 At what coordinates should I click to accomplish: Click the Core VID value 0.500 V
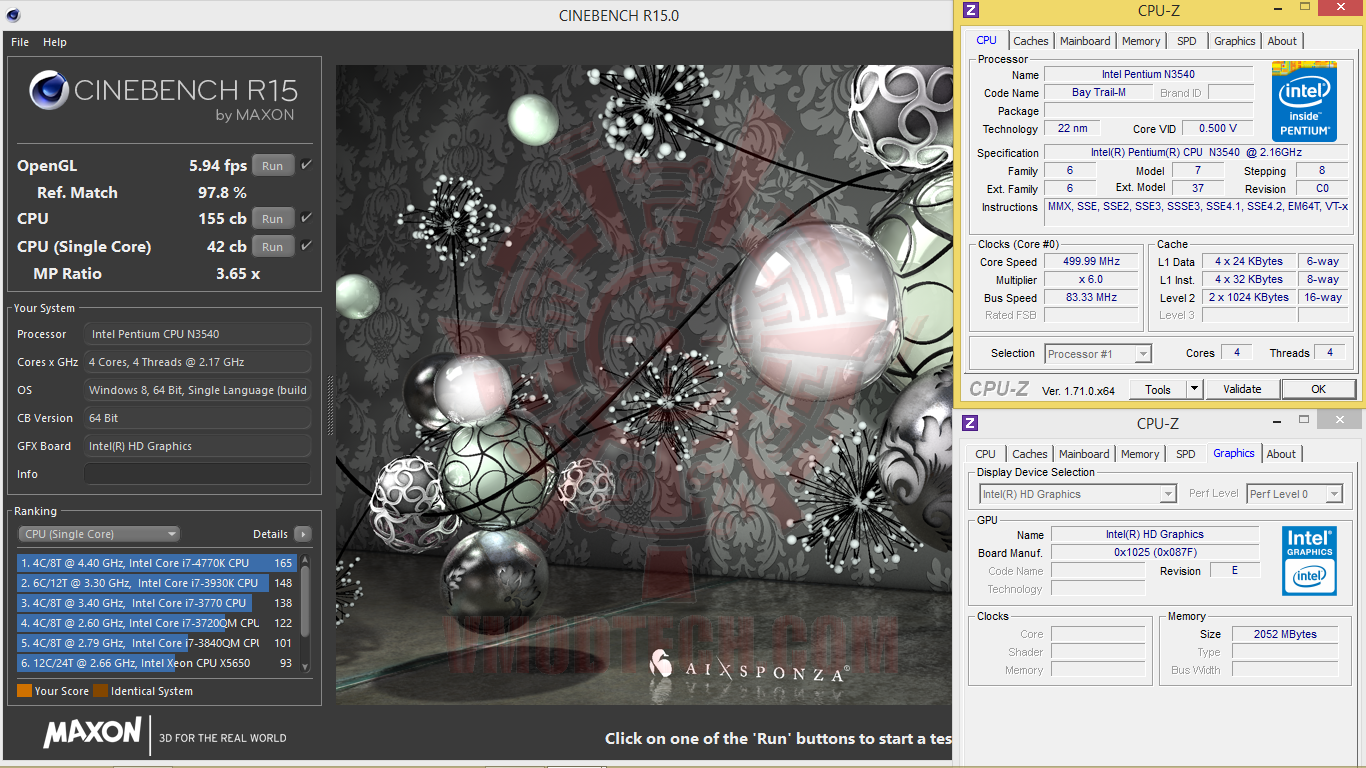[1217, 129]
